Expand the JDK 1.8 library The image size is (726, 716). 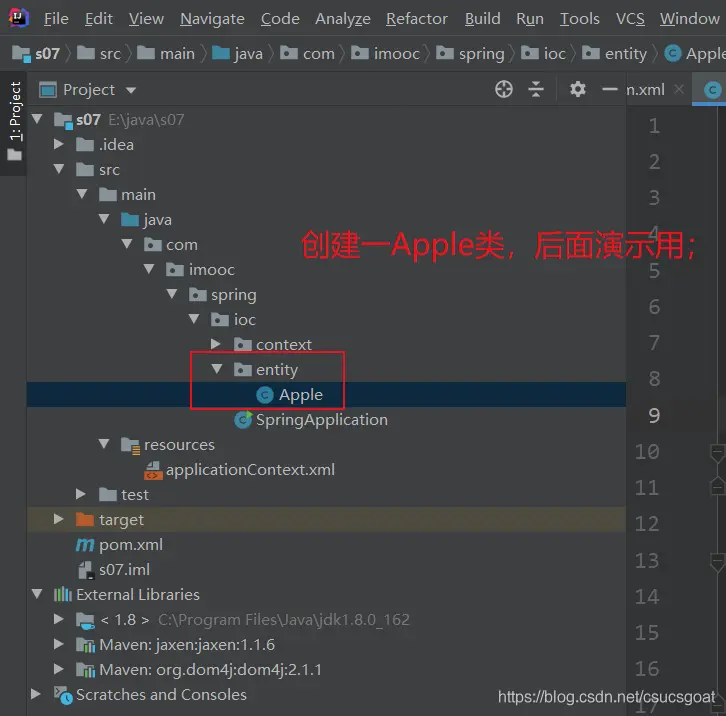pyautogui.click(x=59, y=619)
